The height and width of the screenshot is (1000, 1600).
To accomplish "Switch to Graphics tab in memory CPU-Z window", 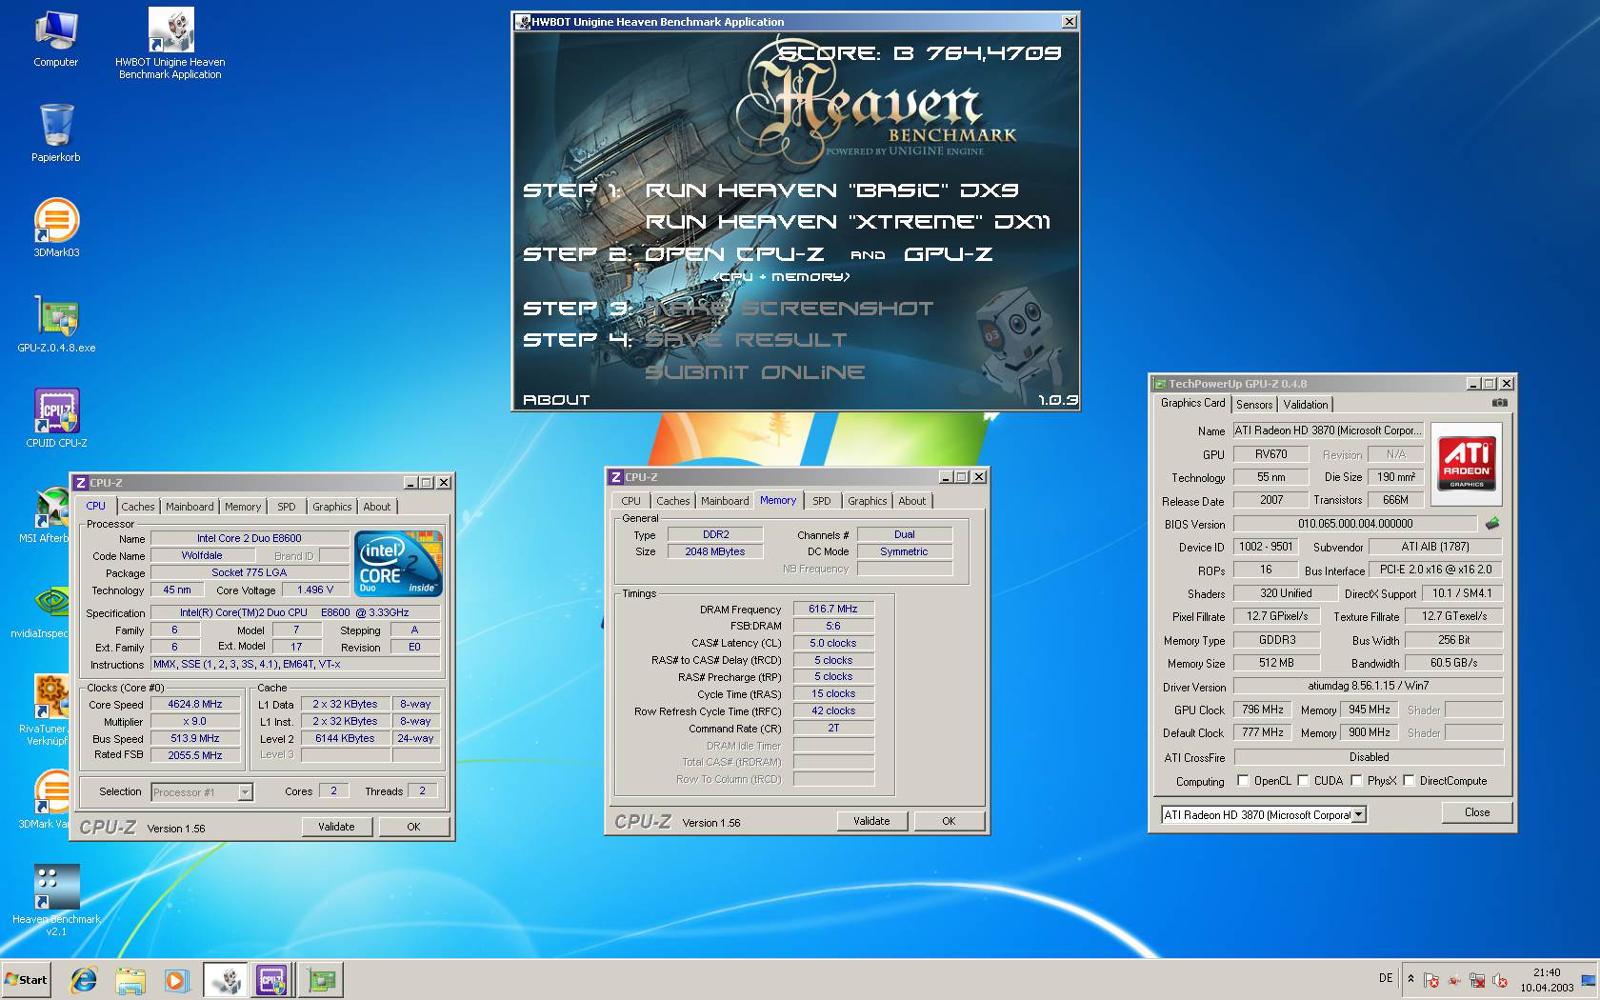I will [x=867, y=501].
